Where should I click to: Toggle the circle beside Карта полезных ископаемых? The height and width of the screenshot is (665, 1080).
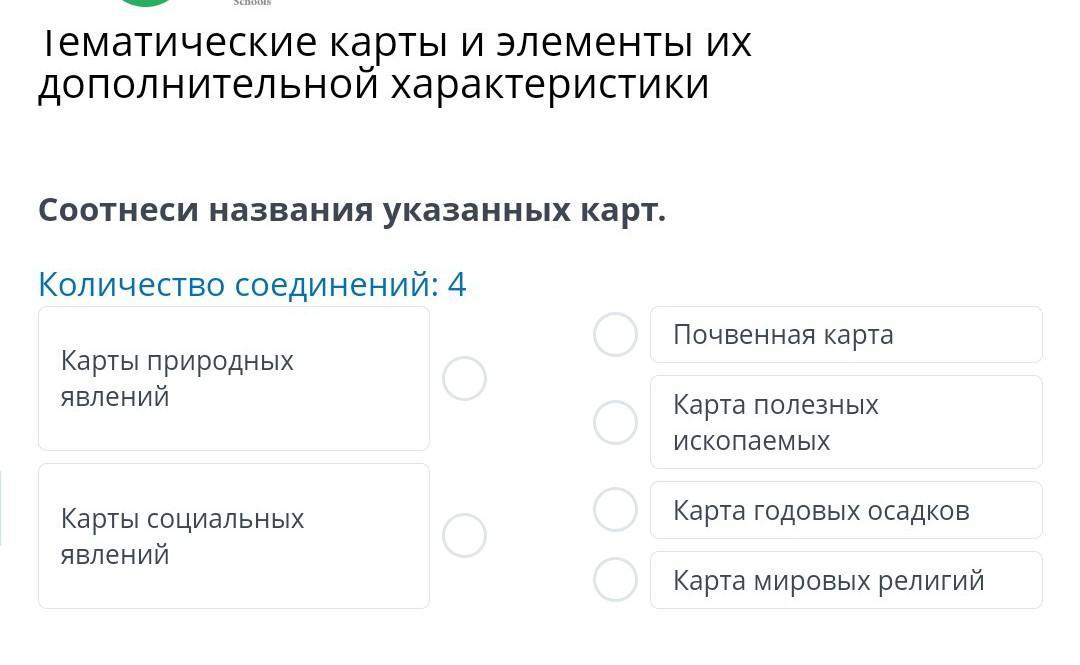click(615, 422)
